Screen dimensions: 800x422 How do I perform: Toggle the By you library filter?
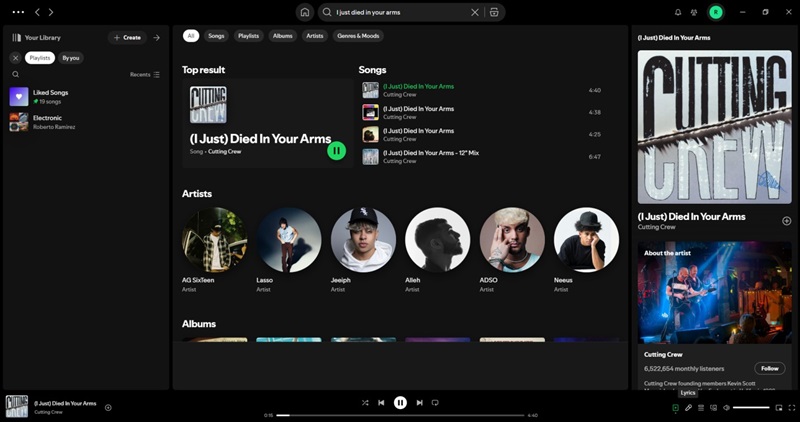71,58
